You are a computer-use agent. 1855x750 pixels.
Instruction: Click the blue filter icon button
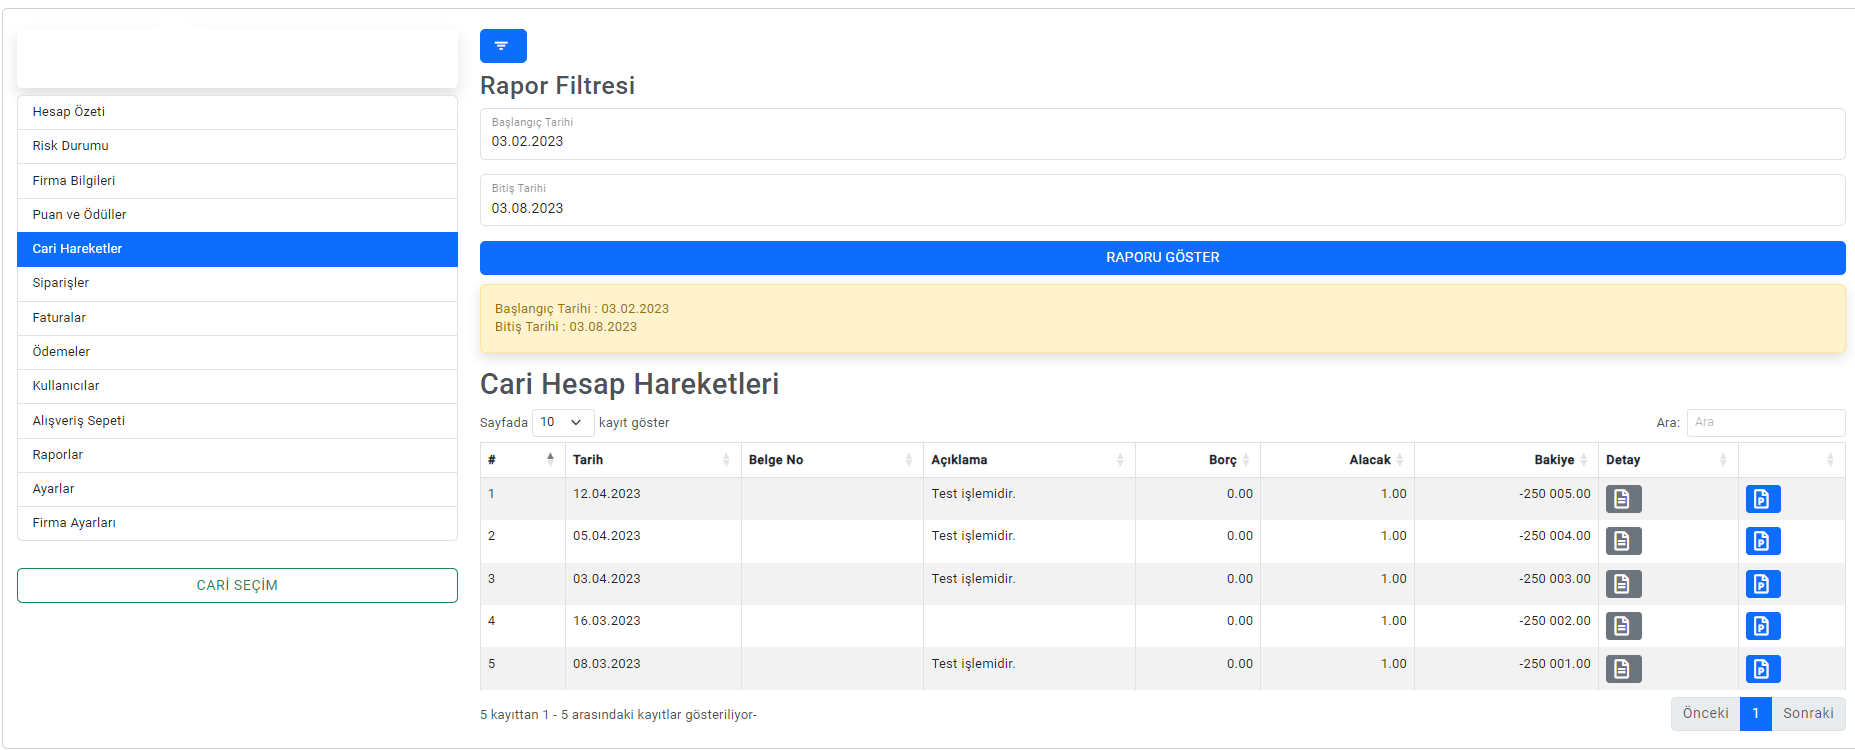tap(503, 46)
